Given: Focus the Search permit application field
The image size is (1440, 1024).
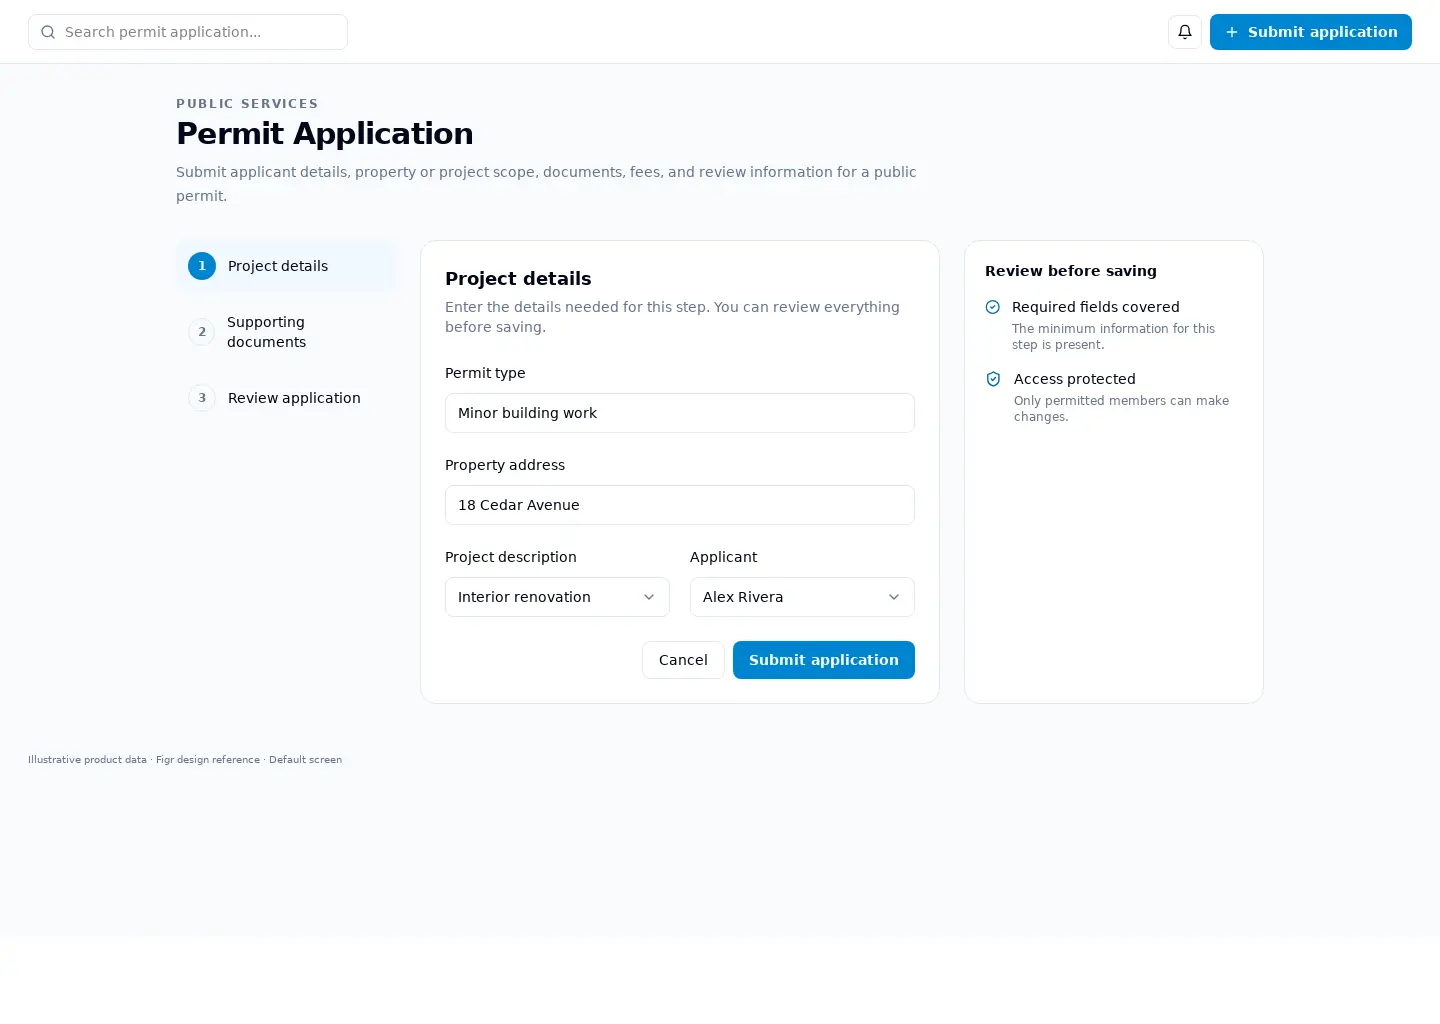Looking at the screenshot, I should point(188,32).
